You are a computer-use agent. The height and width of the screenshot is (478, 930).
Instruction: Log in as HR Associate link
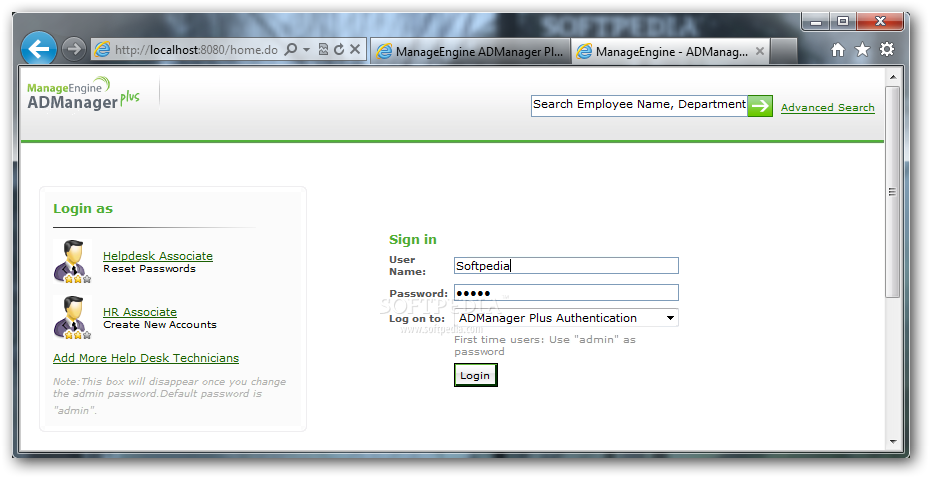click(140, 312)
